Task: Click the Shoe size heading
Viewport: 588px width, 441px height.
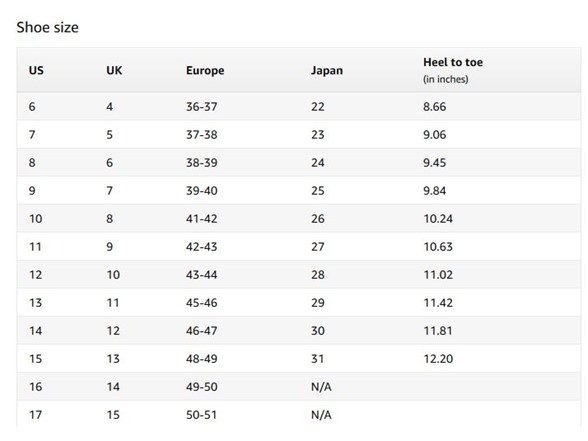Action: tap(48, 27)
